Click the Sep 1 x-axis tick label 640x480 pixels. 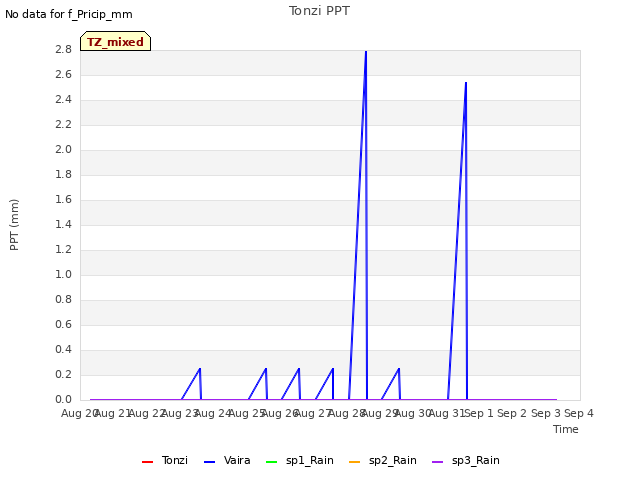click(479, 413)
